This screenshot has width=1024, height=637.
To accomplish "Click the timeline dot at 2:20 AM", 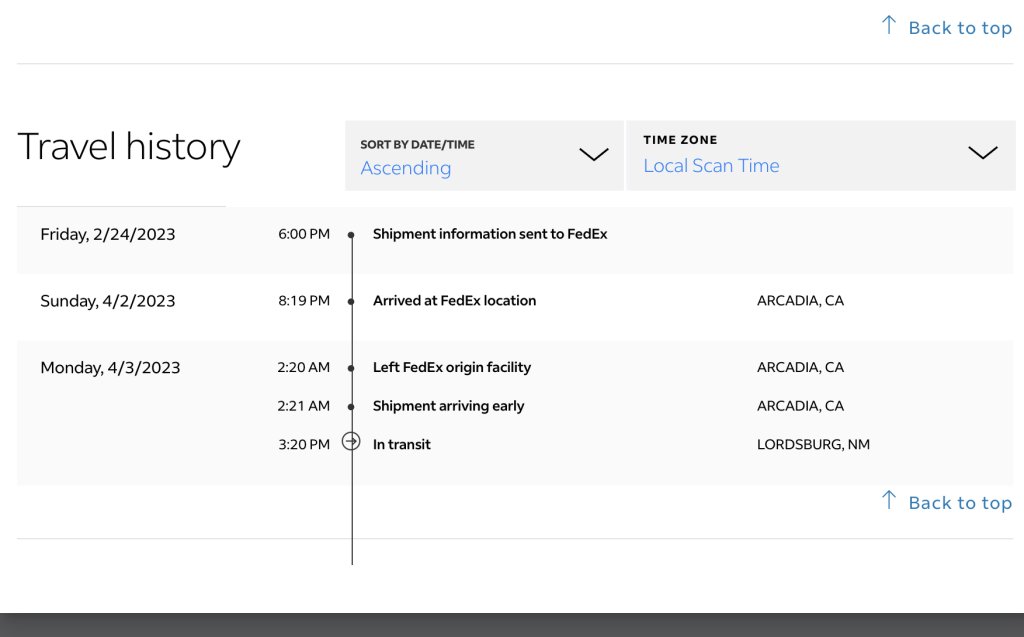I will (351, 368).
